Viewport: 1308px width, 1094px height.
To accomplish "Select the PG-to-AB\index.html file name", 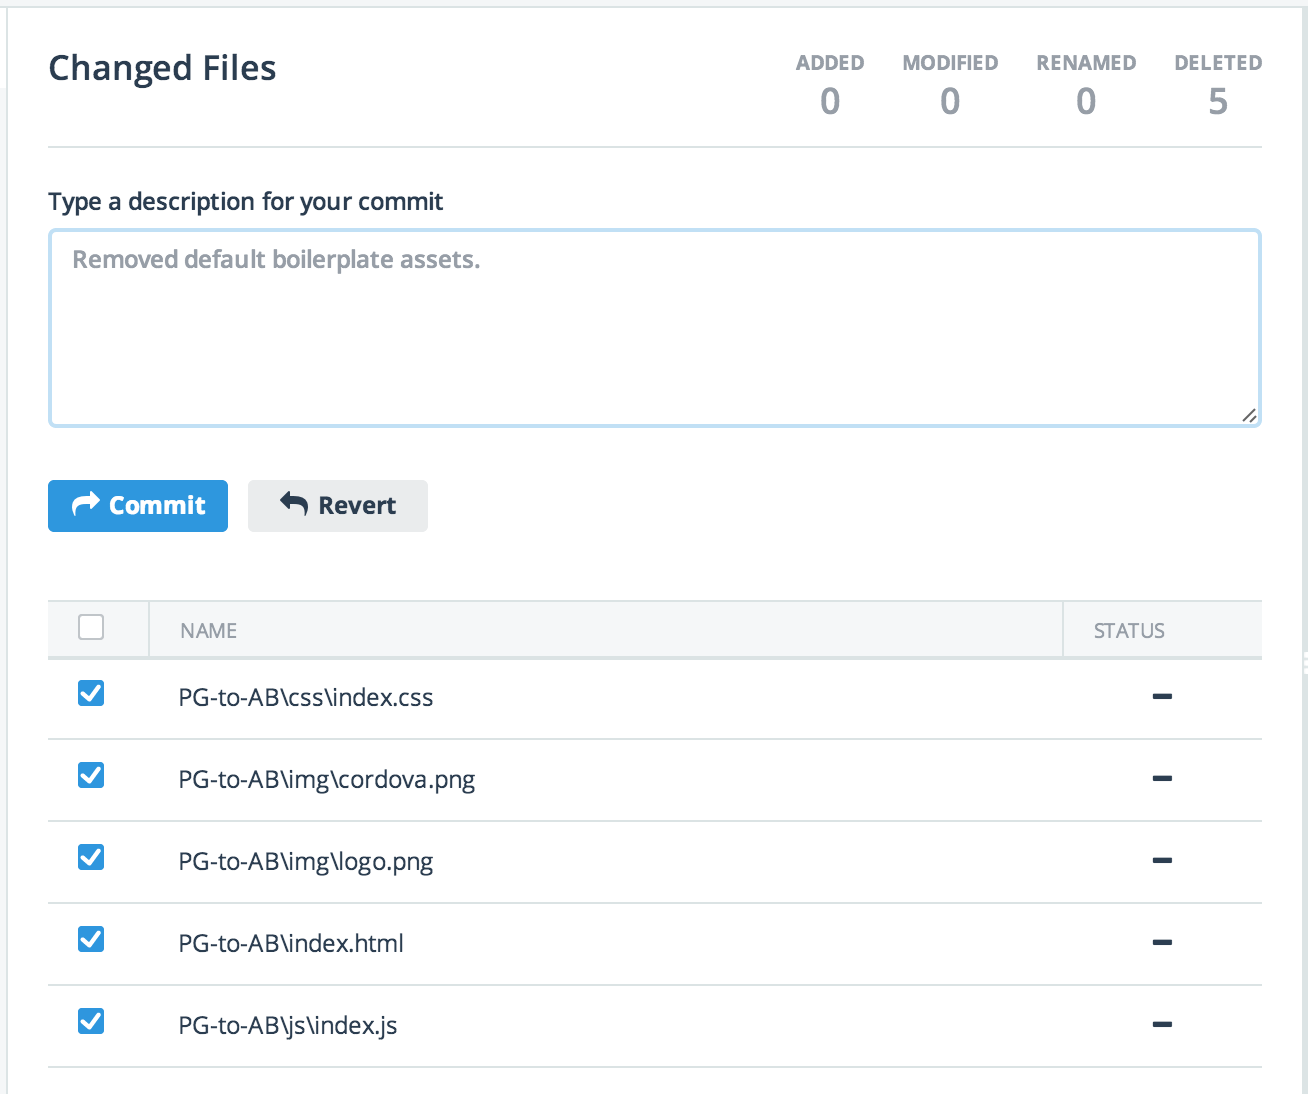I will click(x=291, y=943).
